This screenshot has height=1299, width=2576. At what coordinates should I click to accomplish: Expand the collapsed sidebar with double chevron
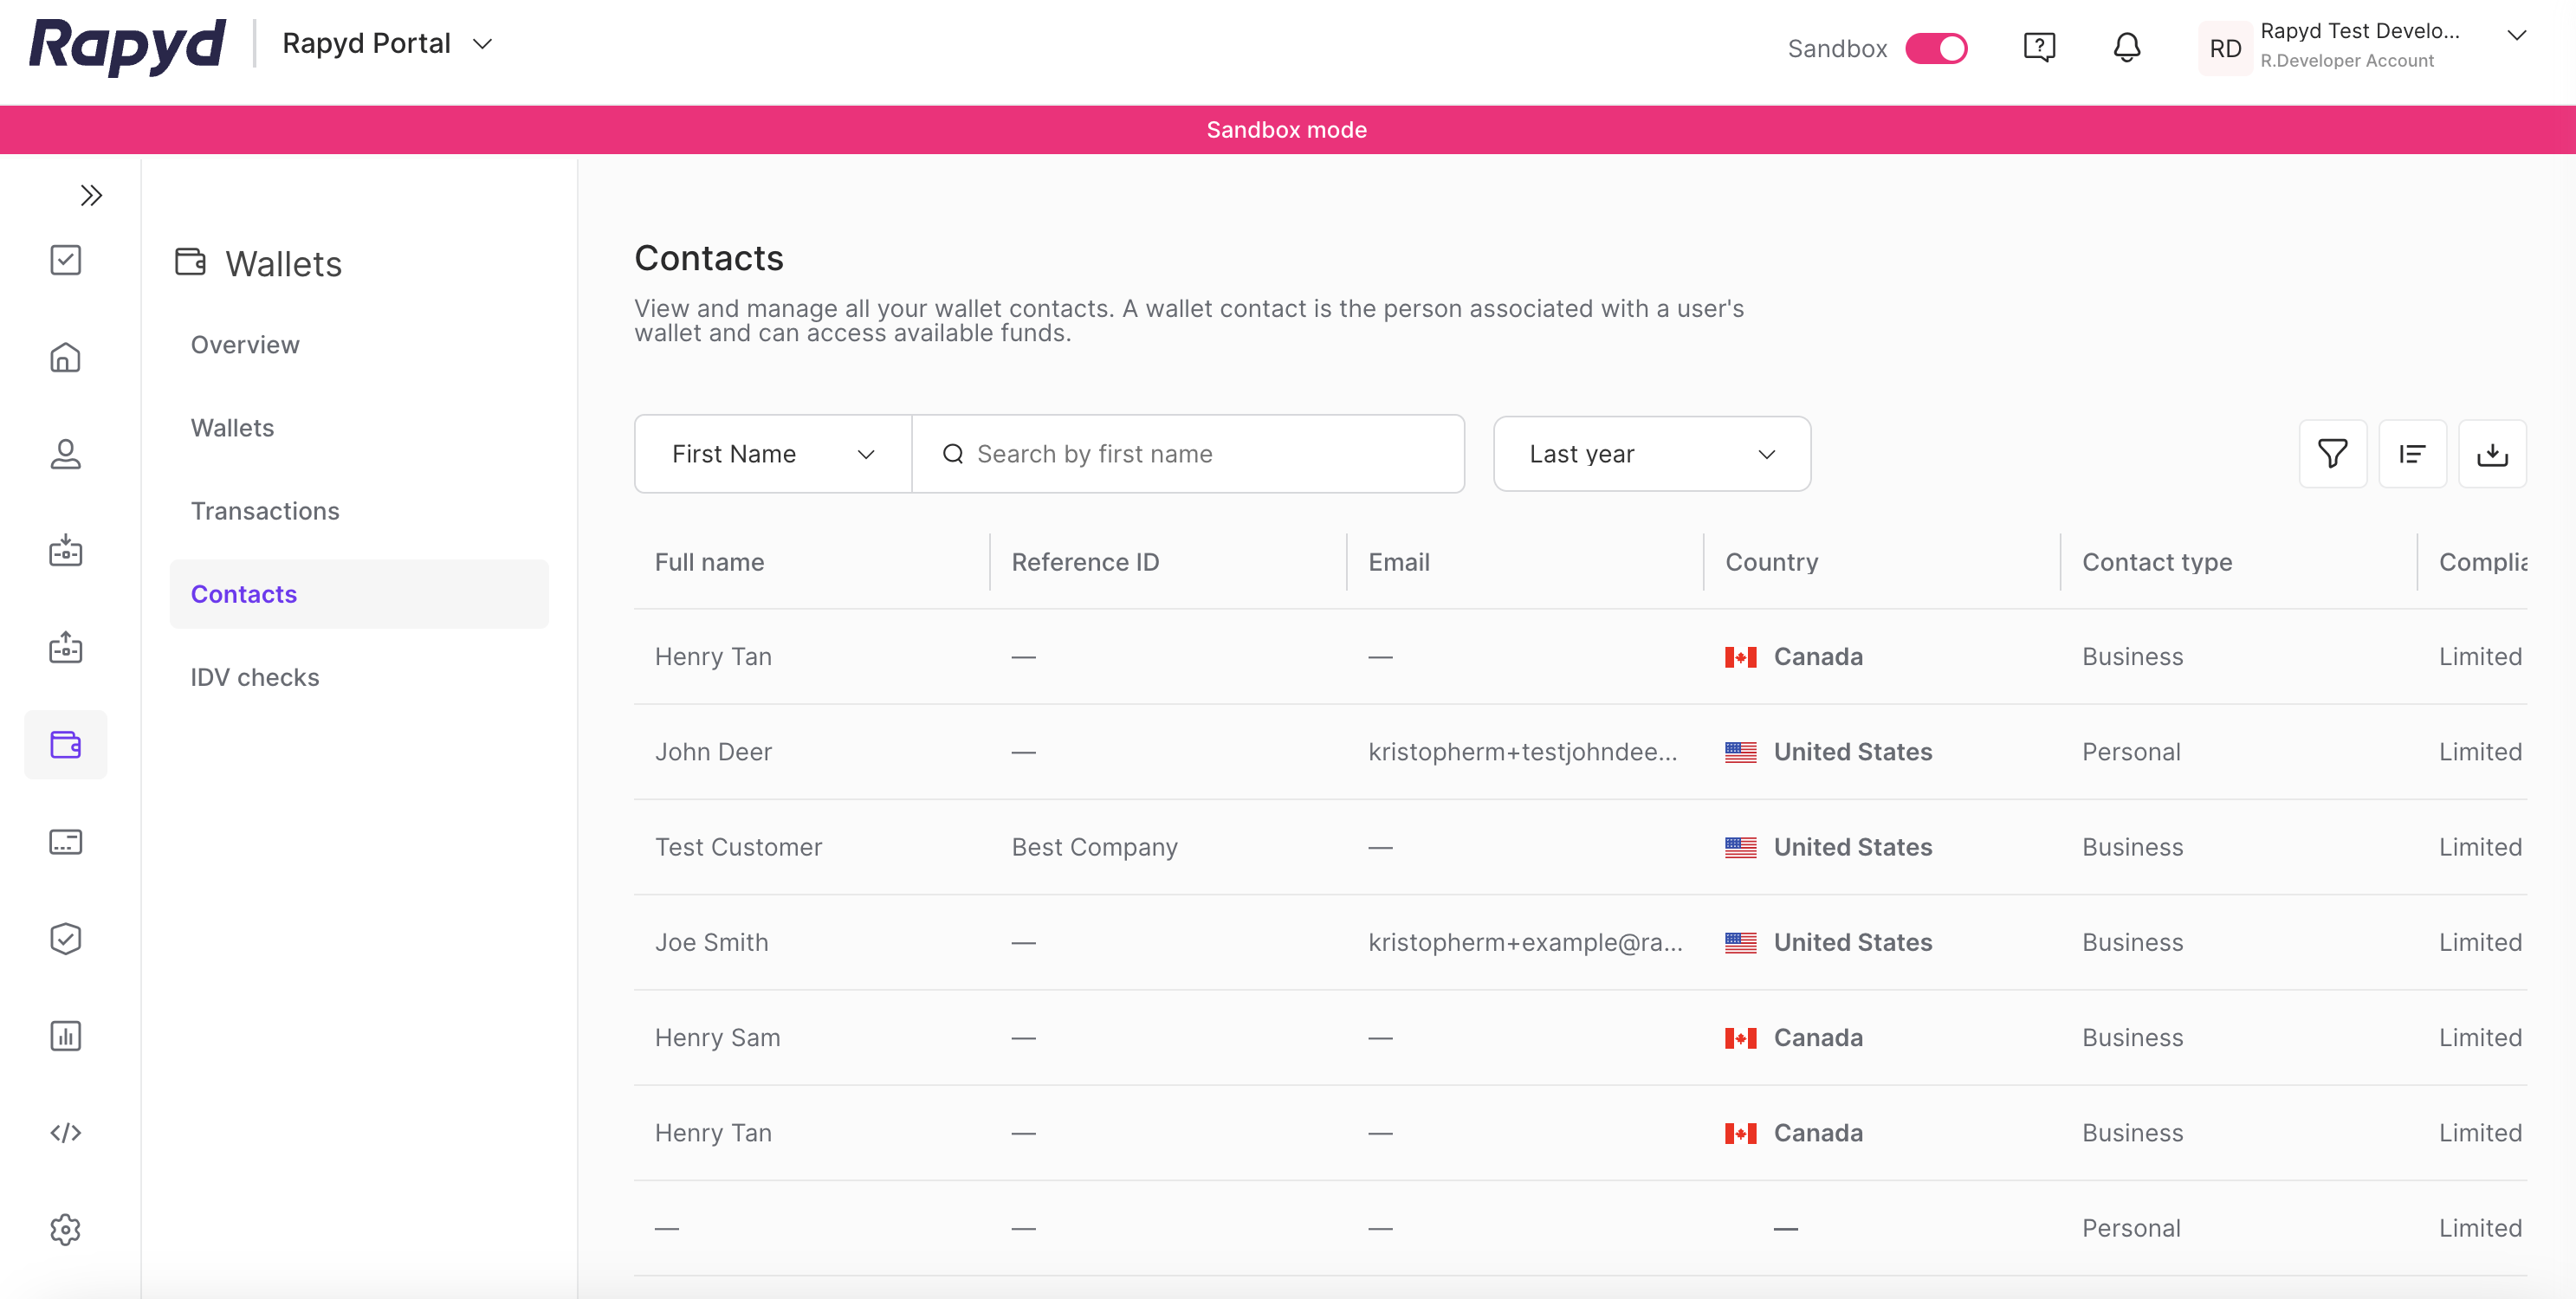click(x=91, y=195)
